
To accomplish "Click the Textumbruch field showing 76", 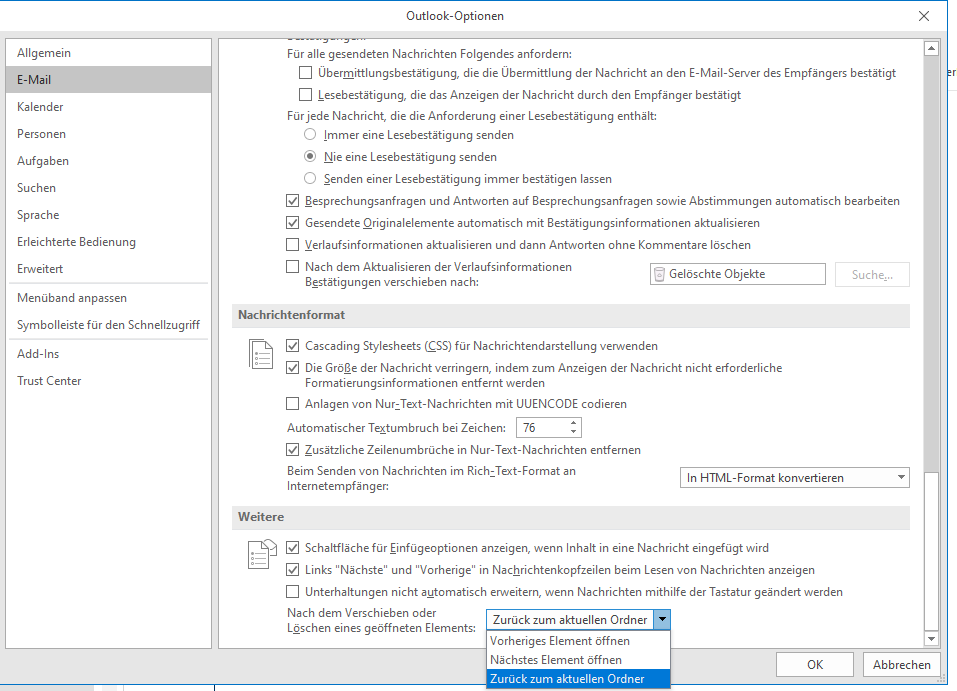I will tap(542, 427).
